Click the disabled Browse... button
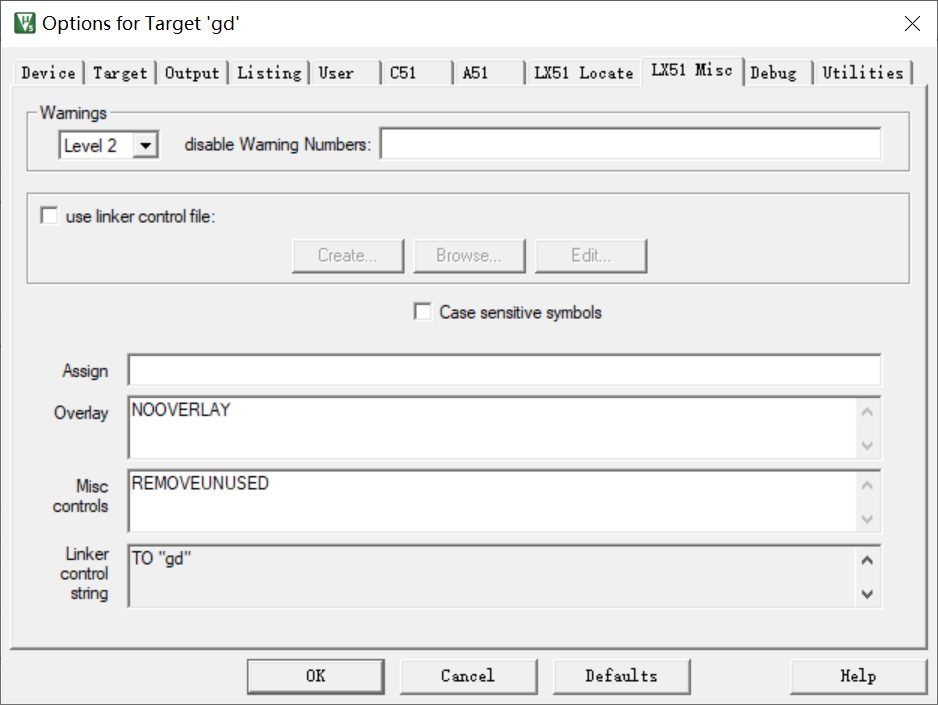 [x=469, y=256]
